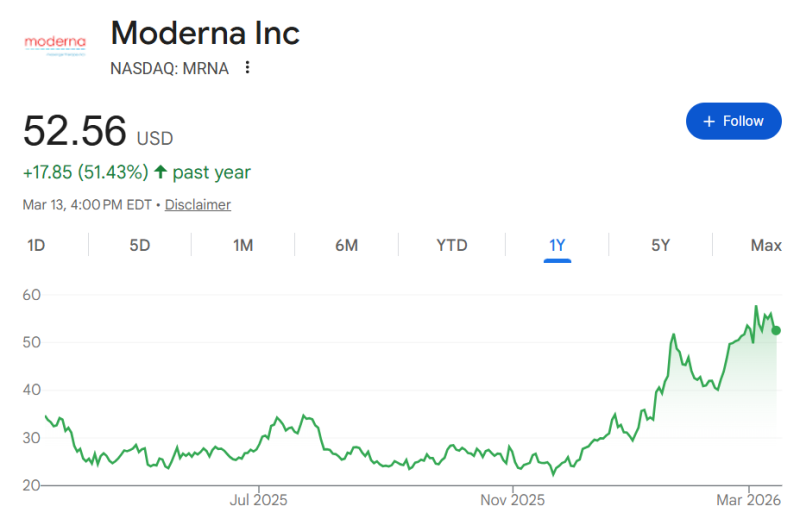The height and width of the screenshot is (525, 800).
Task: Follow Moderna stock
Action: point(733,121)
